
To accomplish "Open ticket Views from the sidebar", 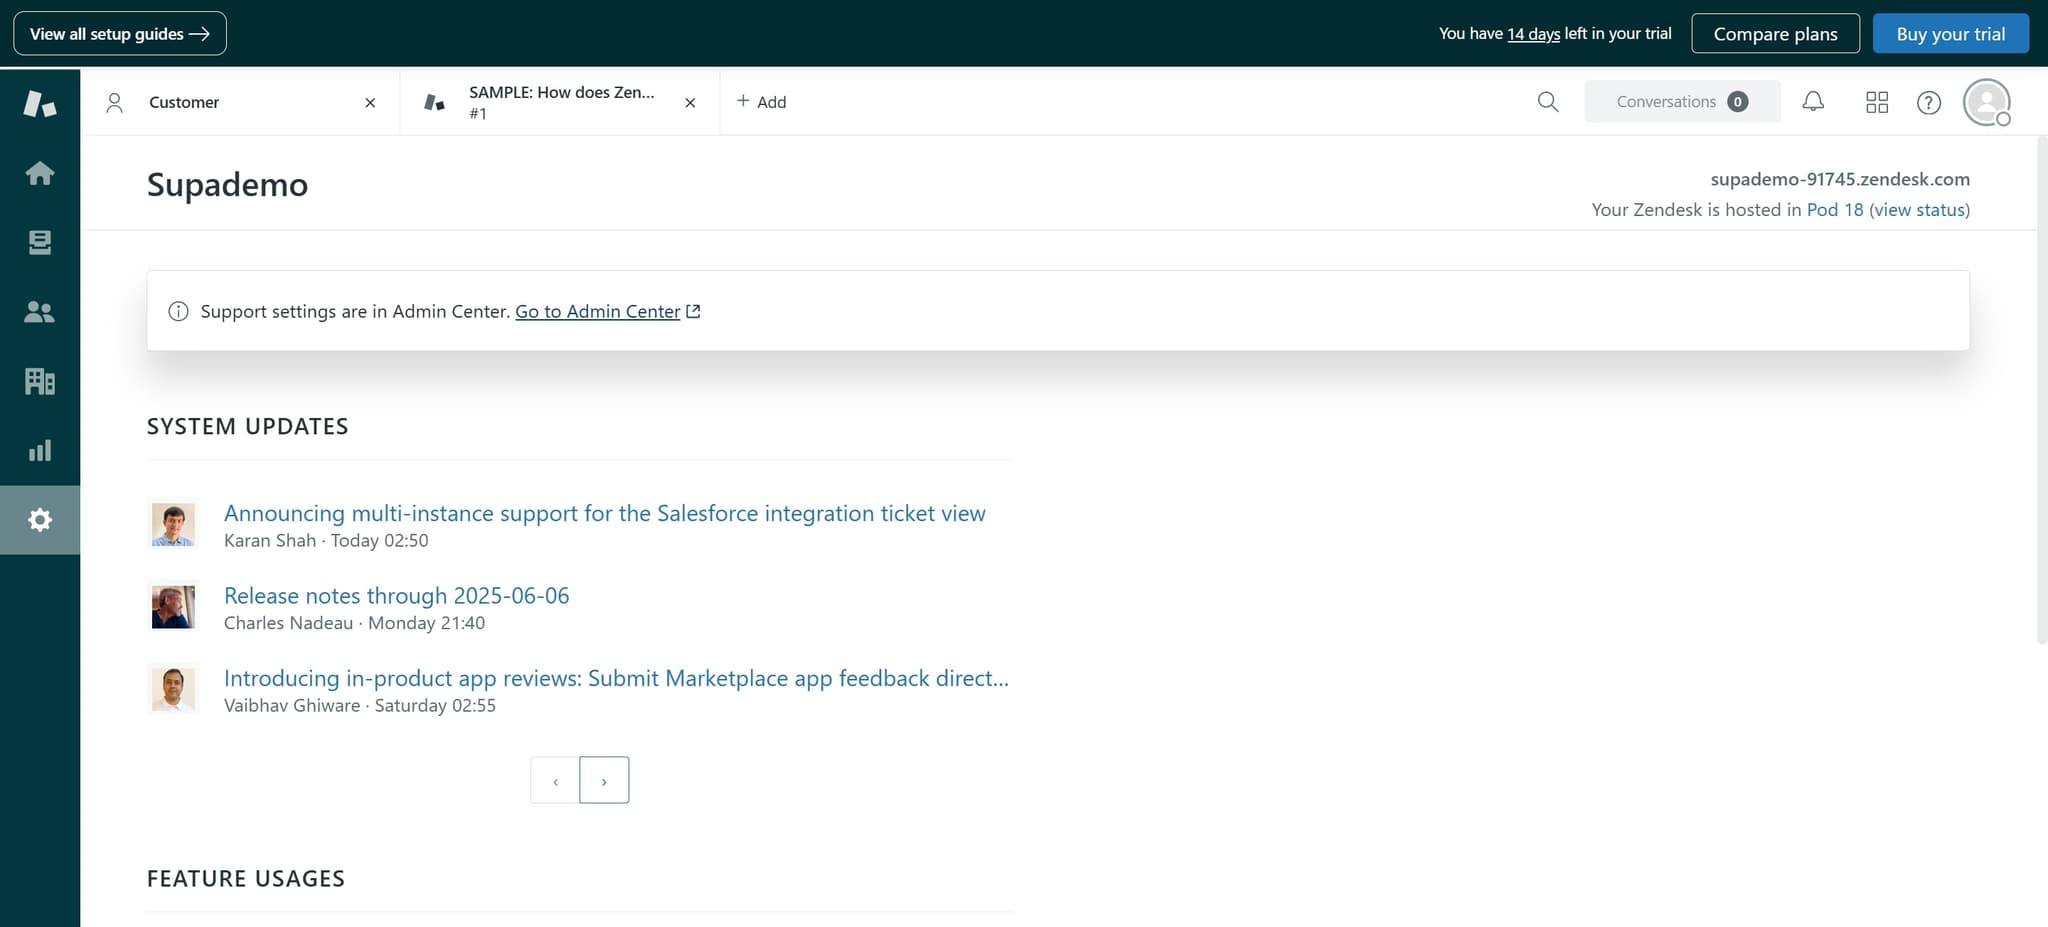I will coord(40,242).
